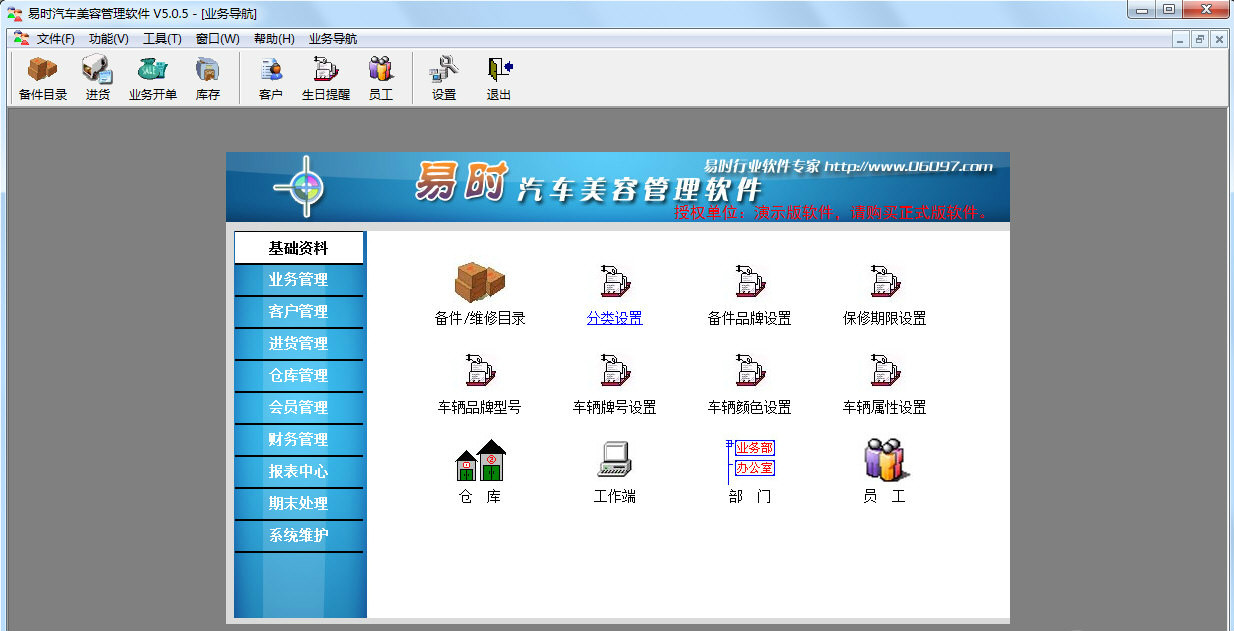Switch to 业务管理 in the sidebar
1234x631 pixels.
click(299, 280)
